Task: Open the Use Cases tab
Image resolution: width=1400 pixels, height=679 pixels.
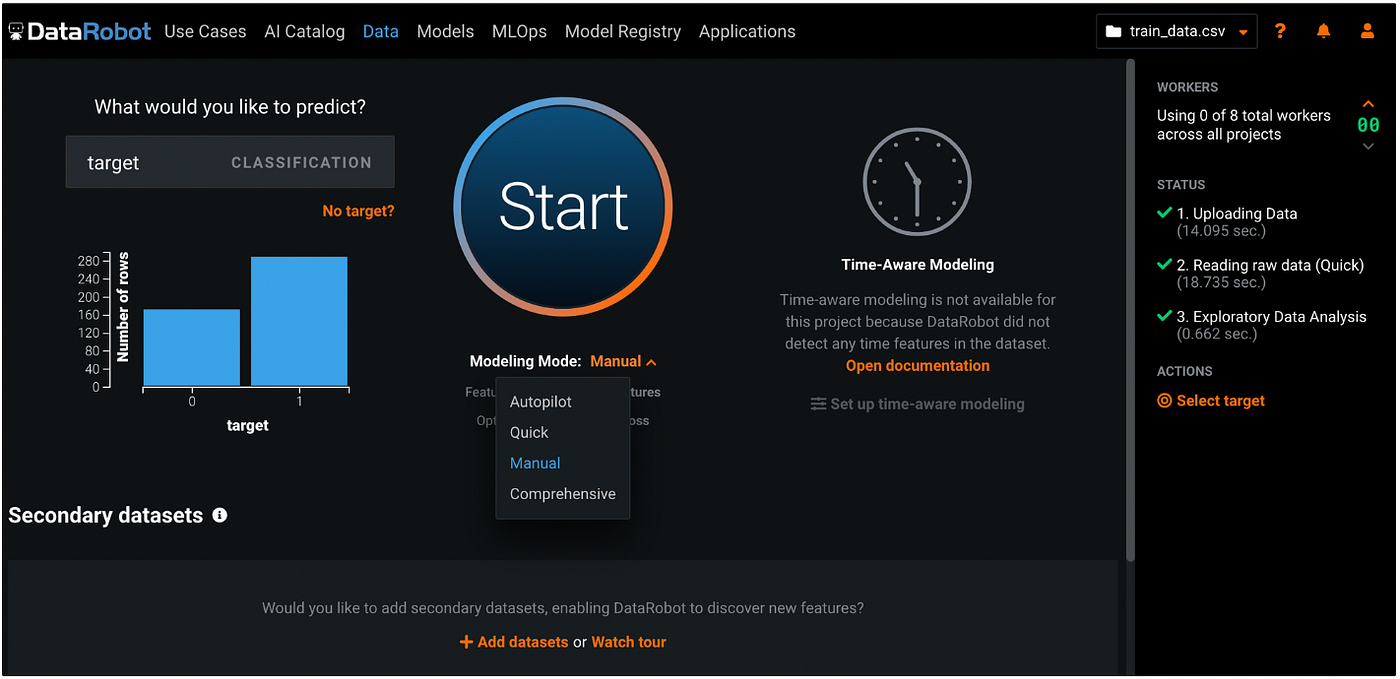Action: click(205, 31)
